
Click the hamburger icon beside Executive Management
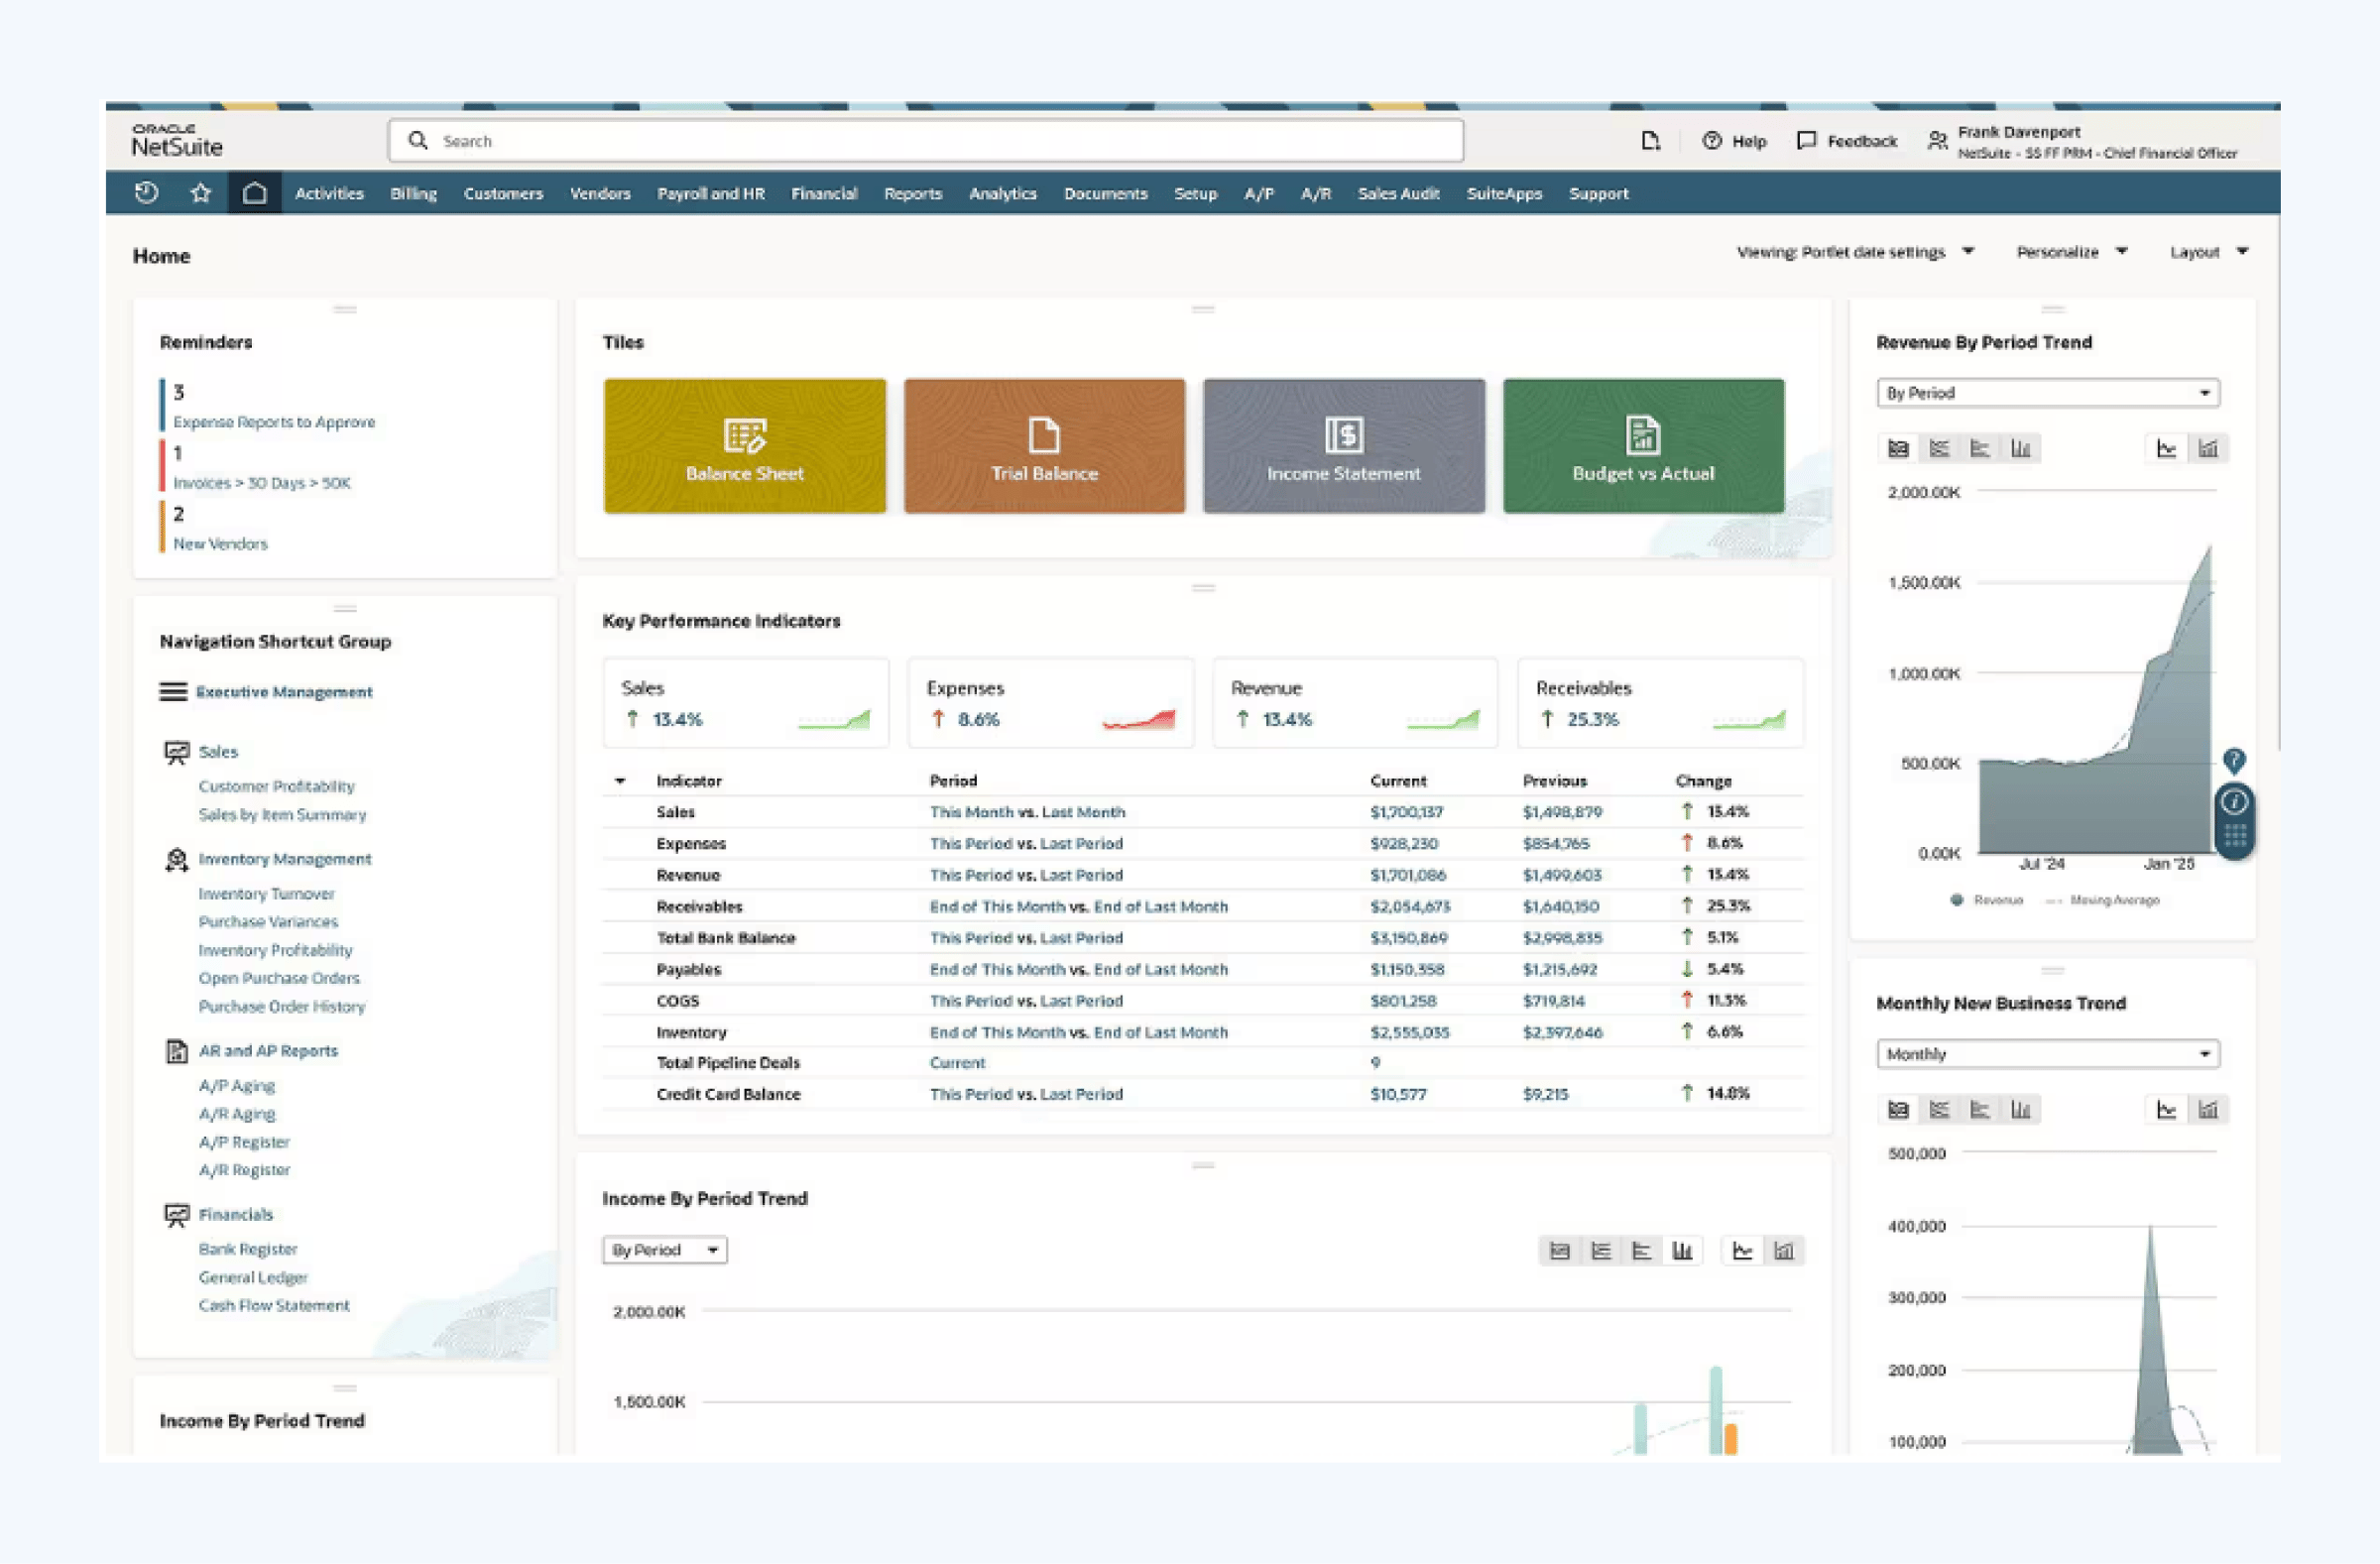pos(173,692)
